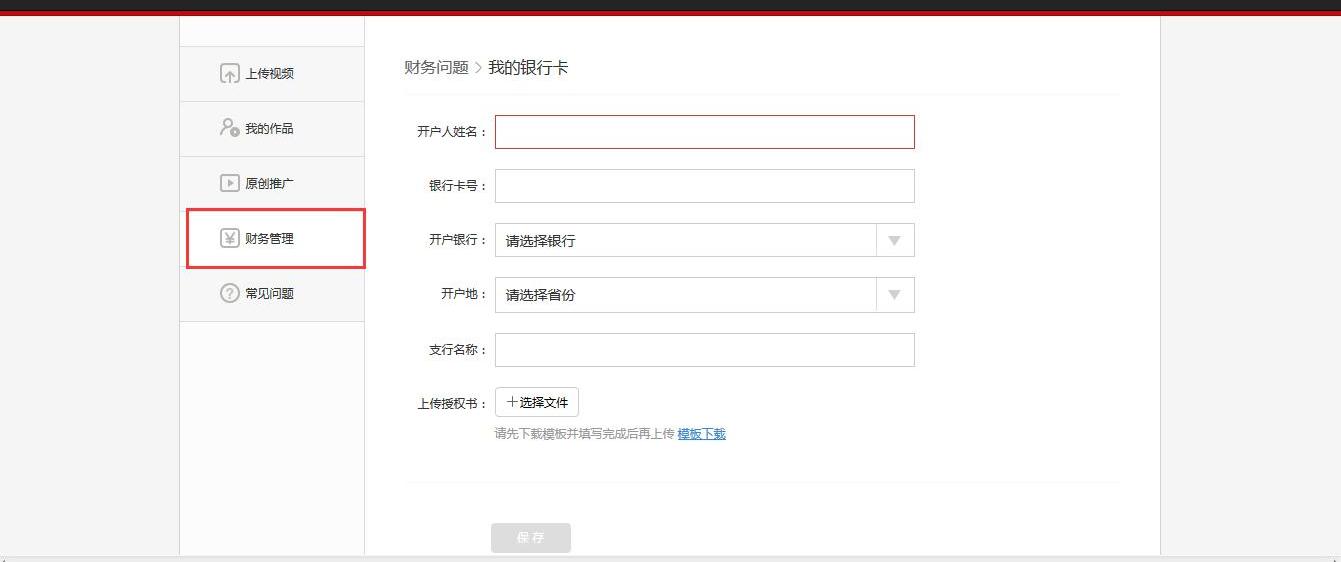Navigate to 财务问题 in the breadcrumb

(436, 68)
